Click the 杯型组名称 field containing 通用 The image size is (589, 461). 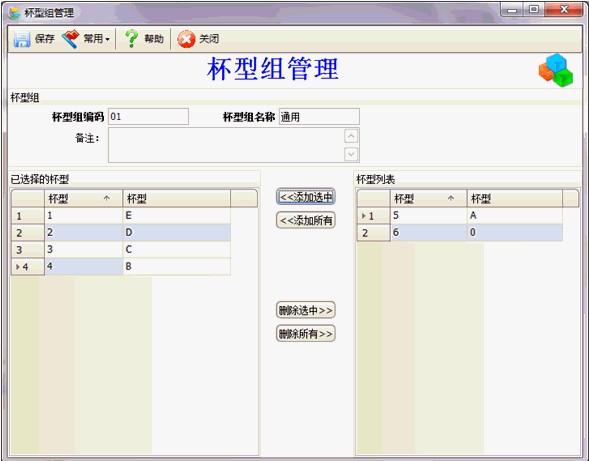tap(319, 117)
